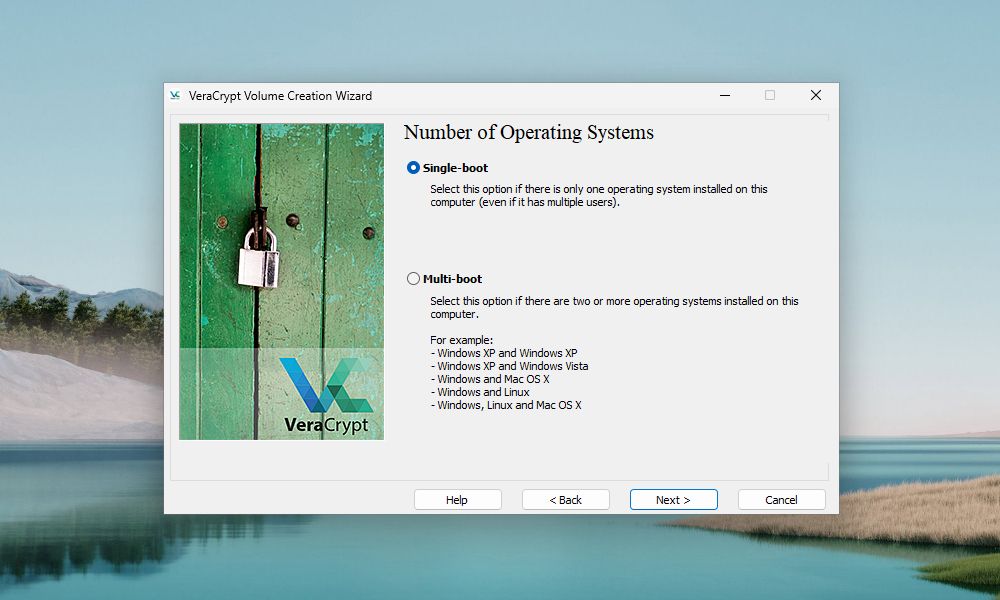Proceed with the Next > button
The width and height of the screenshot is (1000, 600).
[673, 500]
